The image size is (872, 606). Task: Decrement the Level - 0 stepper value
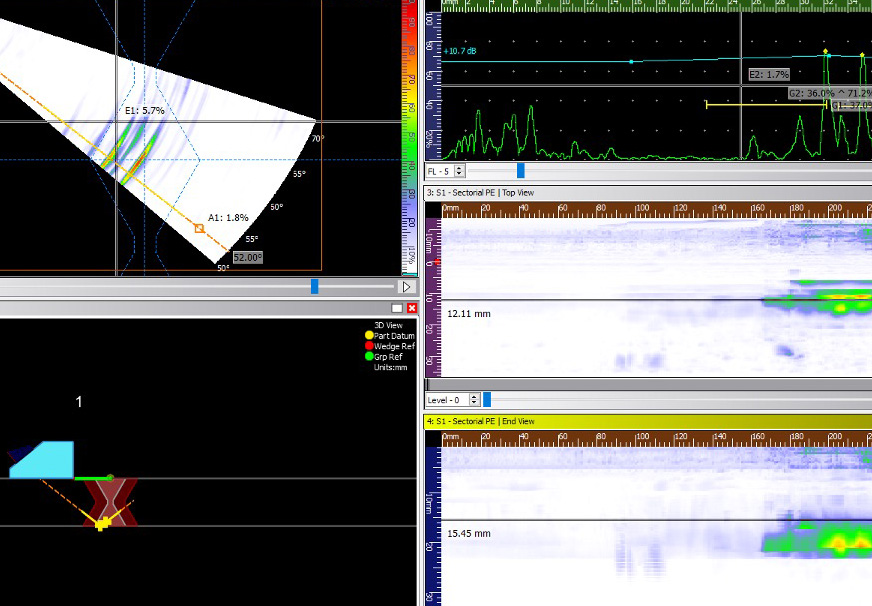point(474,402)
